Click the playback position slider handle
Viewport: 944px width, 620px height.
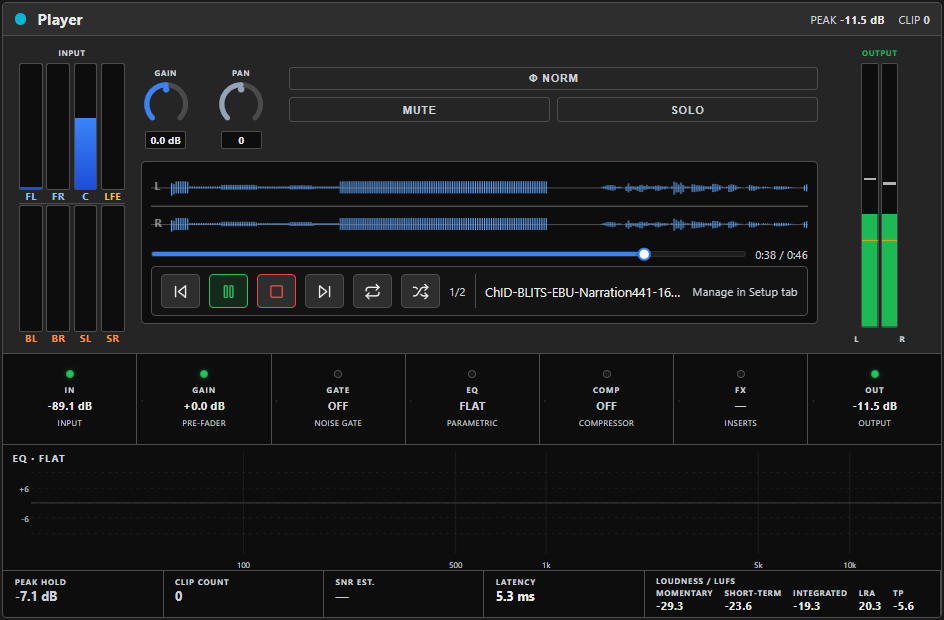pos(644,254)
